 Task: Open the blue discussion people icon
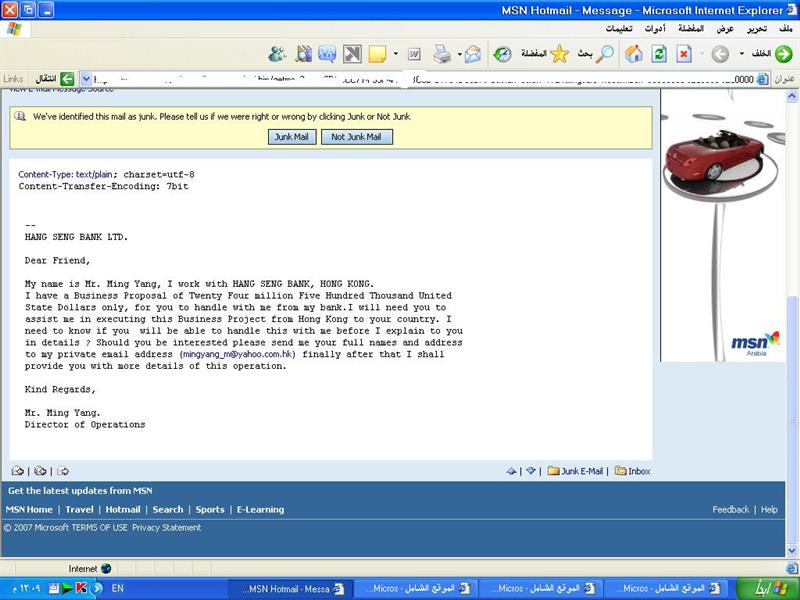pyautogui.click(x=327, y=54)
